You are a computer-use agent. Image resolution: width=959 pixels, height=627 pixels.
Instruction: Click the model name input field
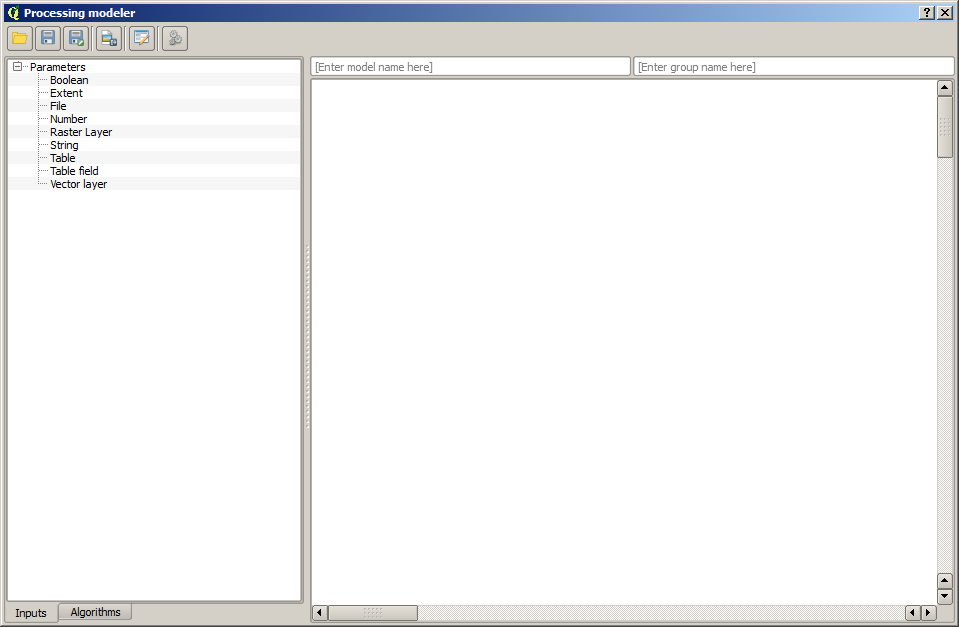(470, 67)
